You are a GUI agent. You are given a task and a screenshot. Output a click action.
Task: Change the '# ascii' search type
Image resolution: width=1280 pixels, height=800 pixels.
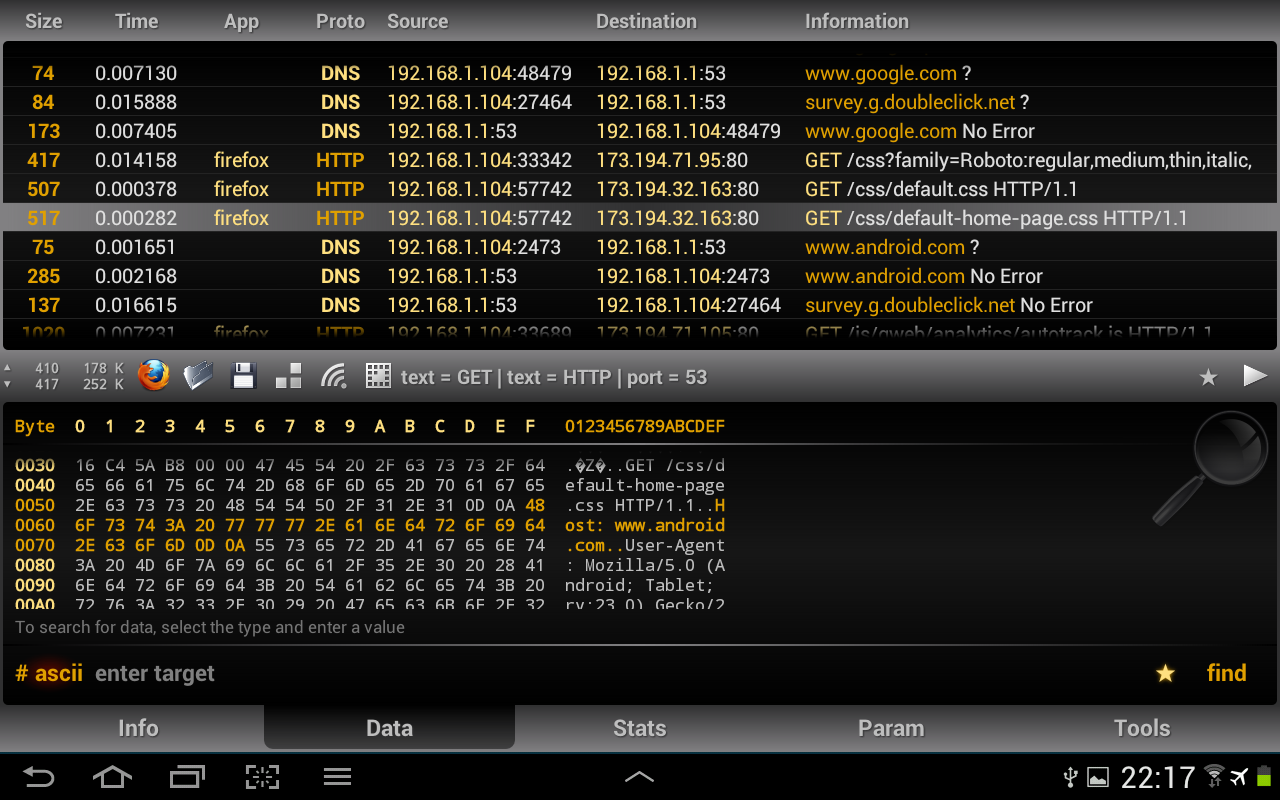click(49, 674)
